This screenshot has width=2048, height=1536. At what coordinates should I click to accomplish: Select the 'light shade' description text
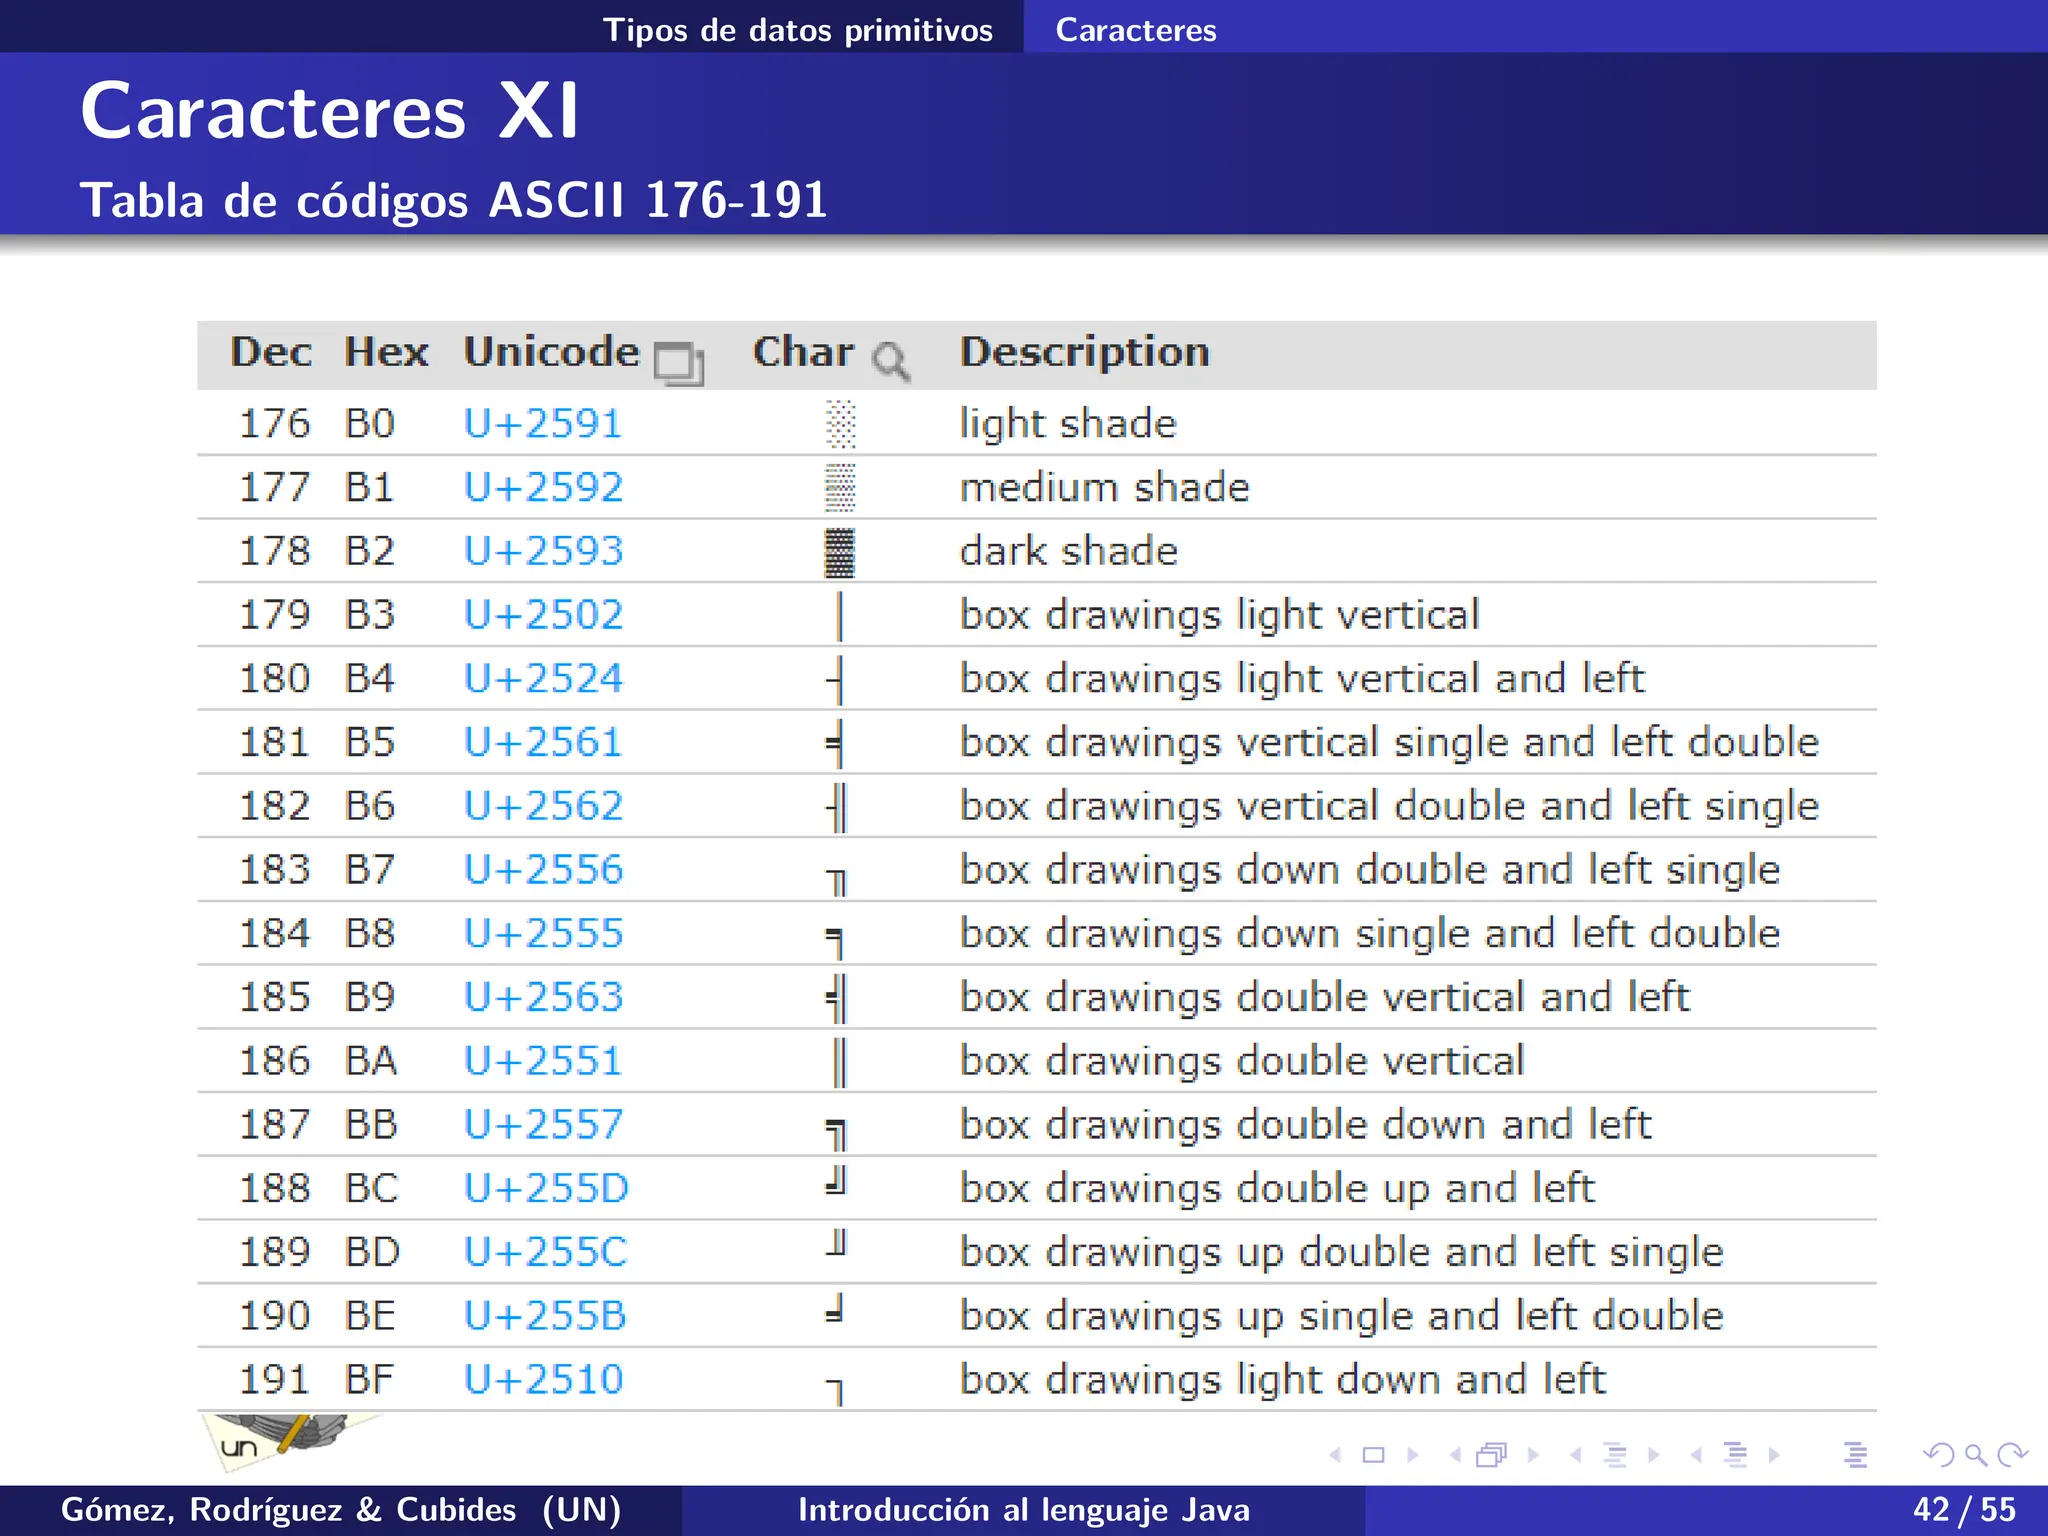pyautogui.click(x=1068, y=424)
